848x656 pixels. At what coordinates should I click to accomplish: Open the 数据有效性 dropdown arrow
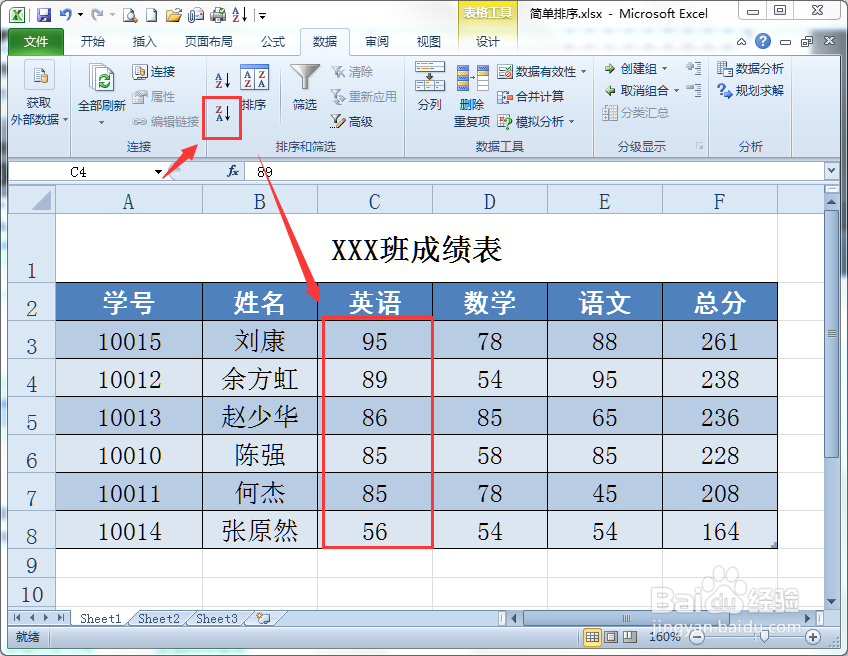click(584, 71)
